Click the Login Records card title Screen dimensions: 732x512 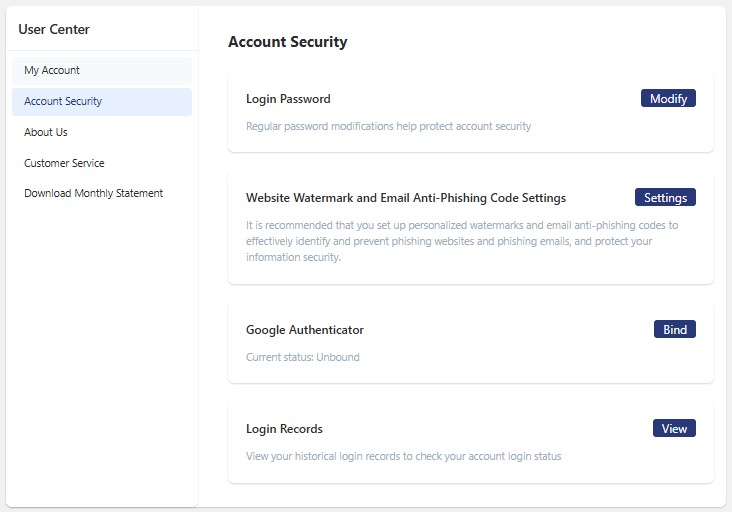click(x=284, y=429)
